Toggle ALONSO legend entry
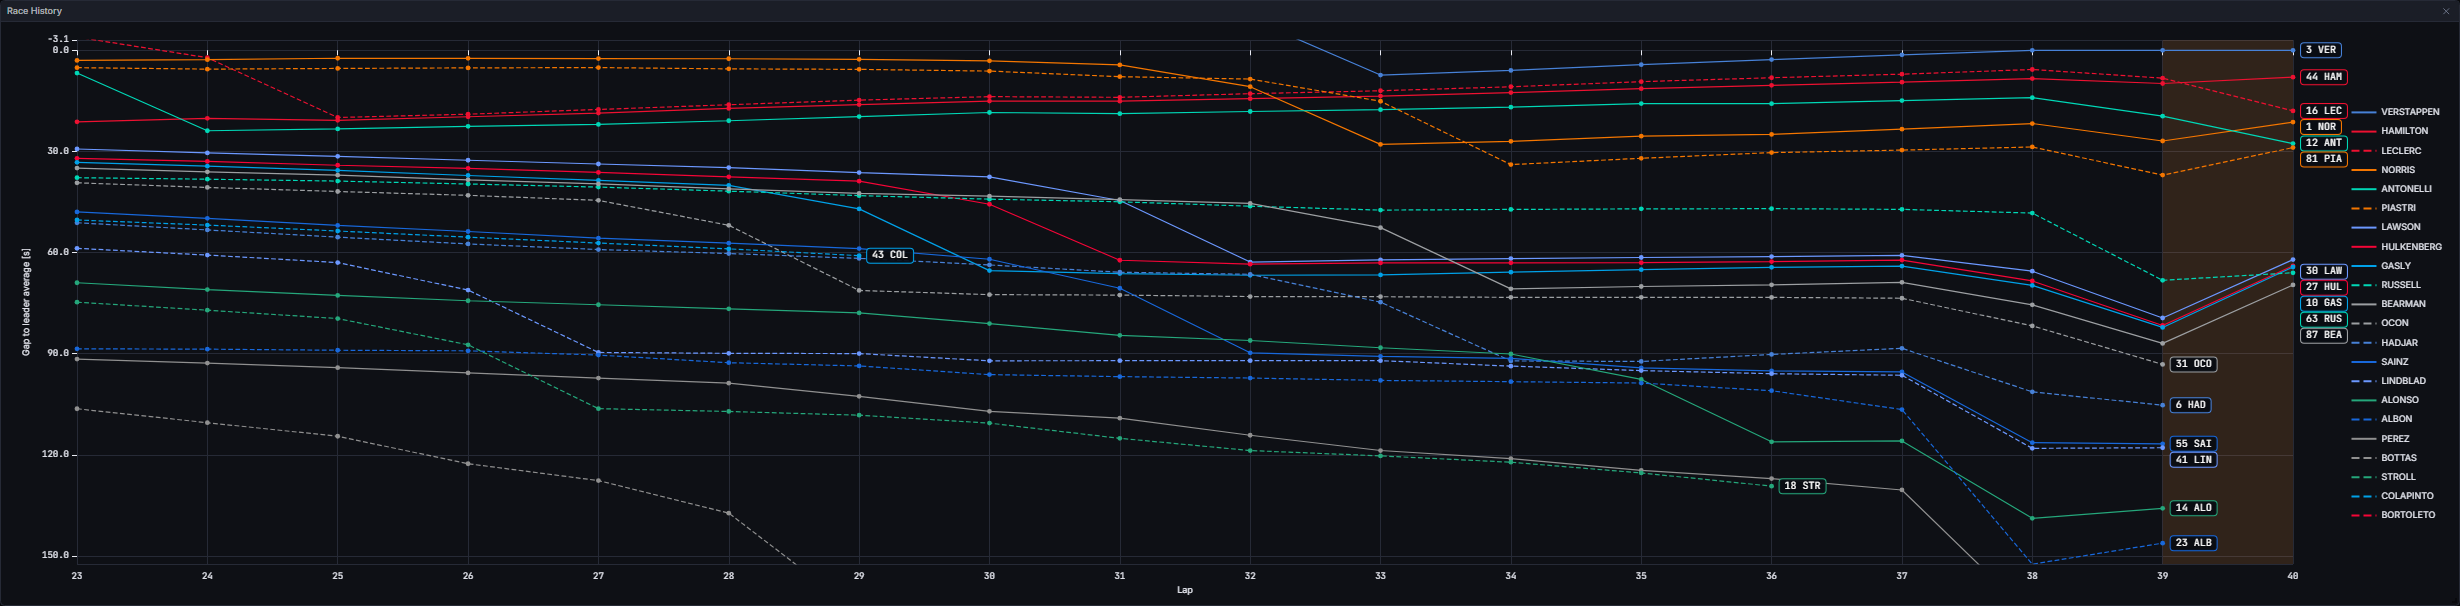Viewport: 2460px width, 606px height. [2386, 400]
